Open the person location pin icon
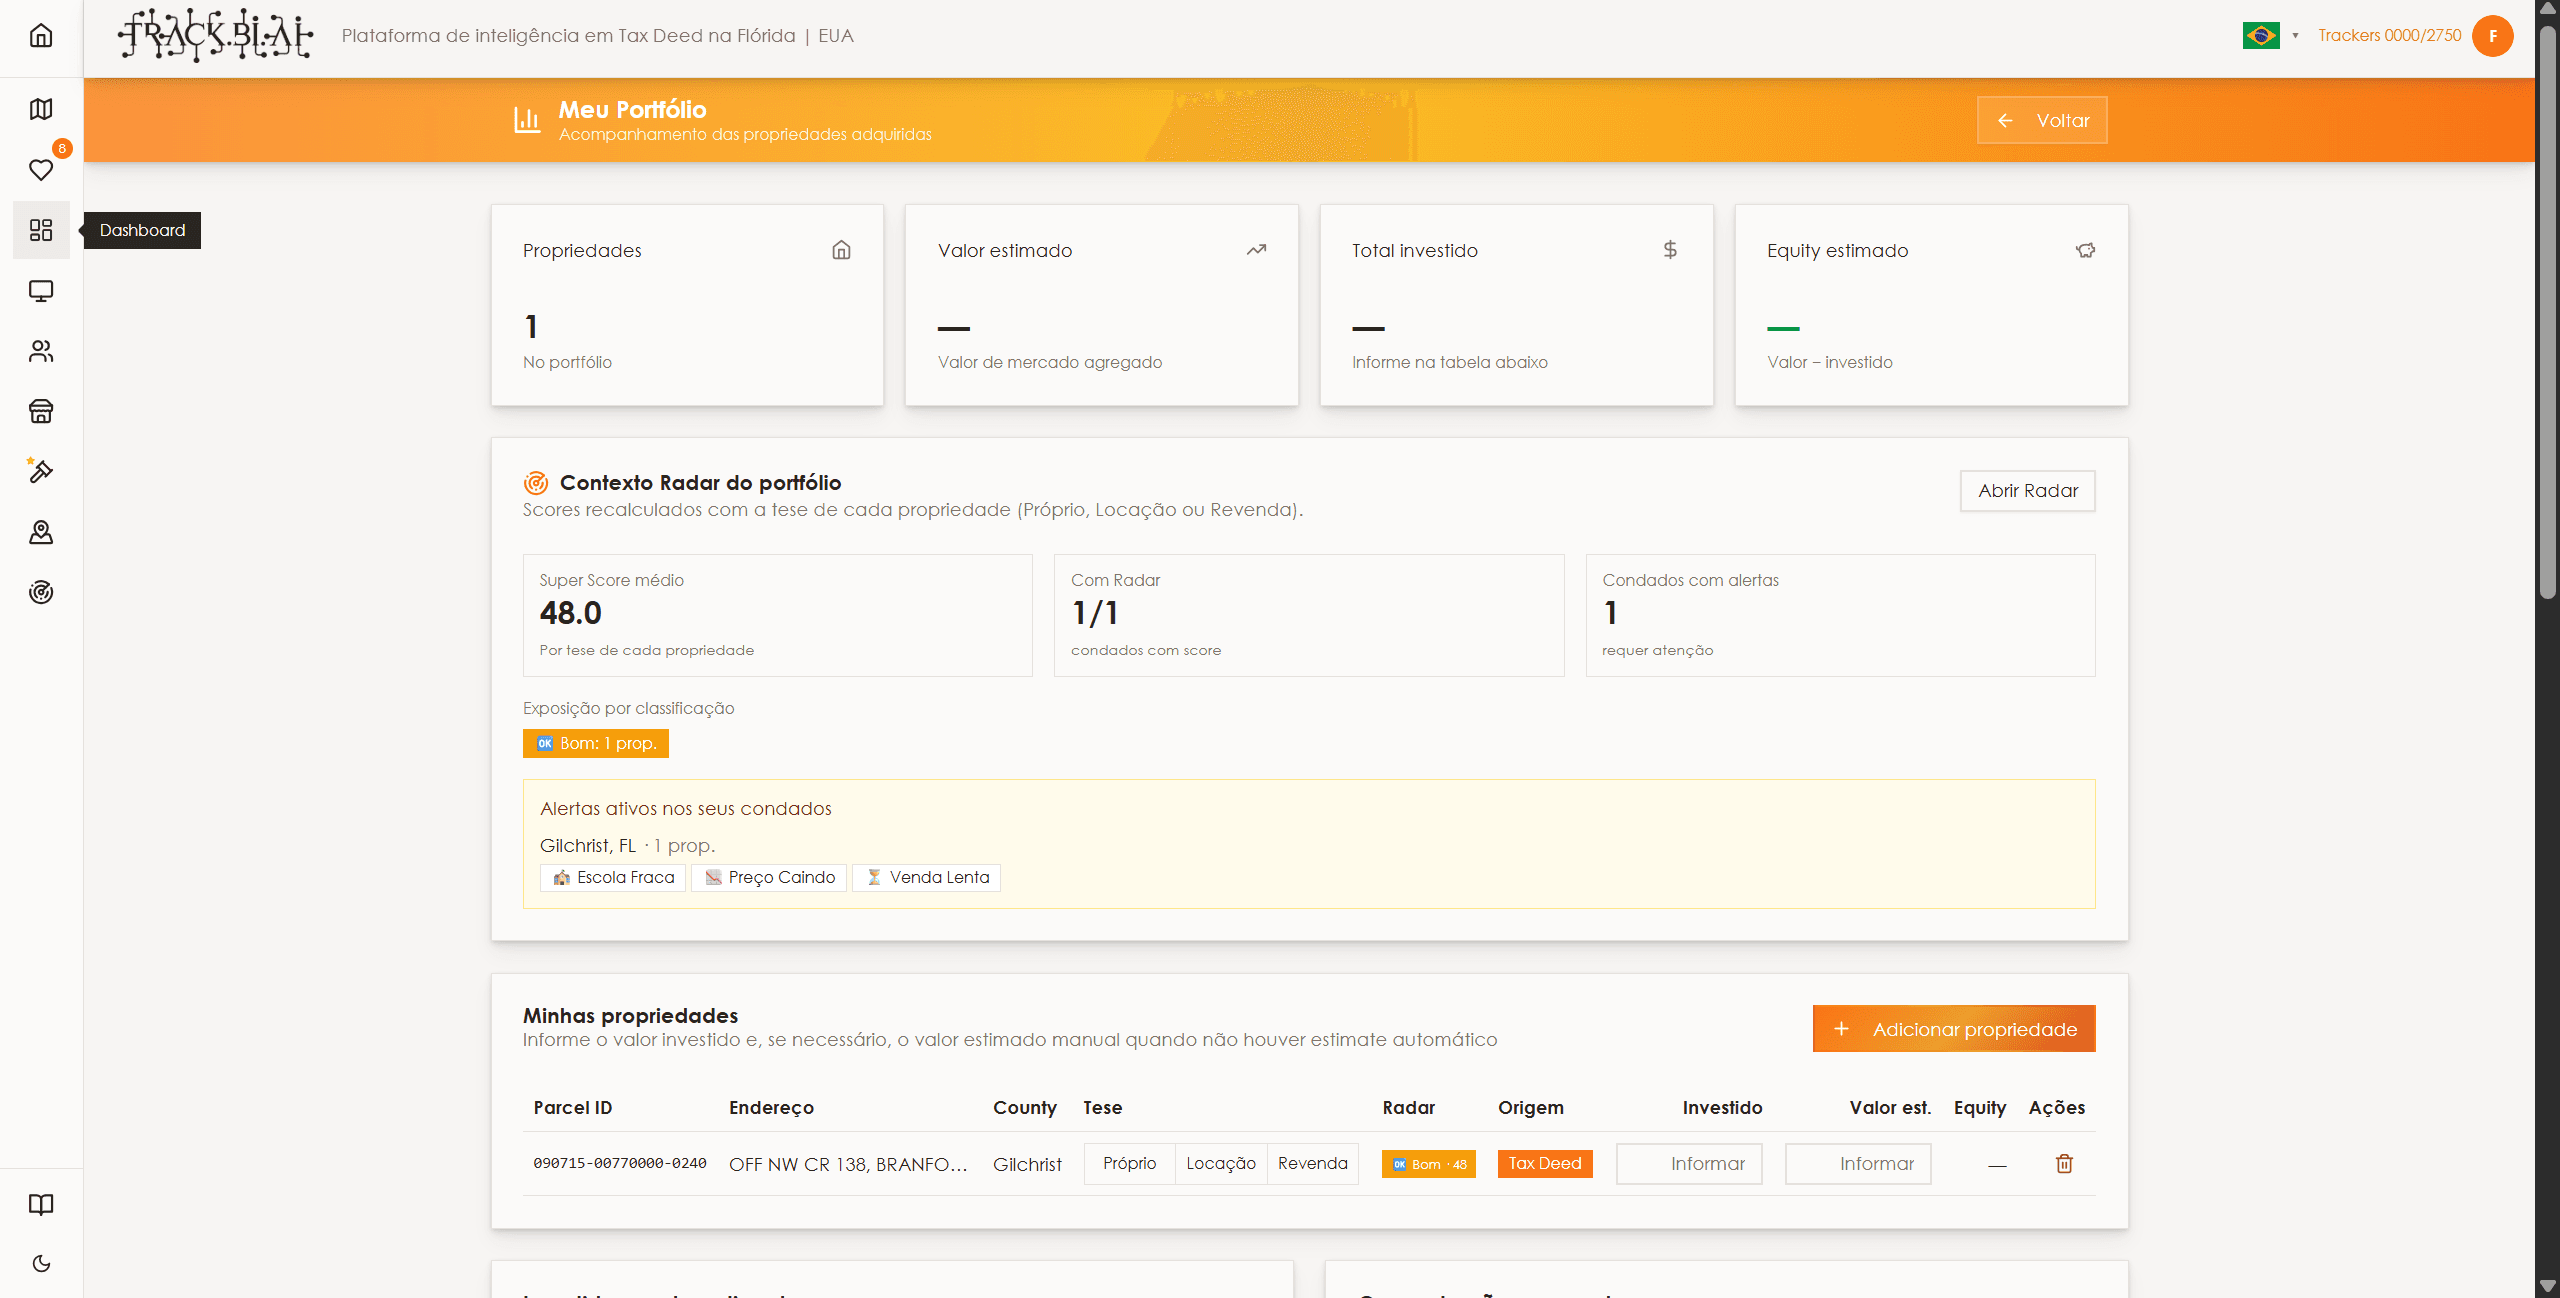 pos(41,532)
